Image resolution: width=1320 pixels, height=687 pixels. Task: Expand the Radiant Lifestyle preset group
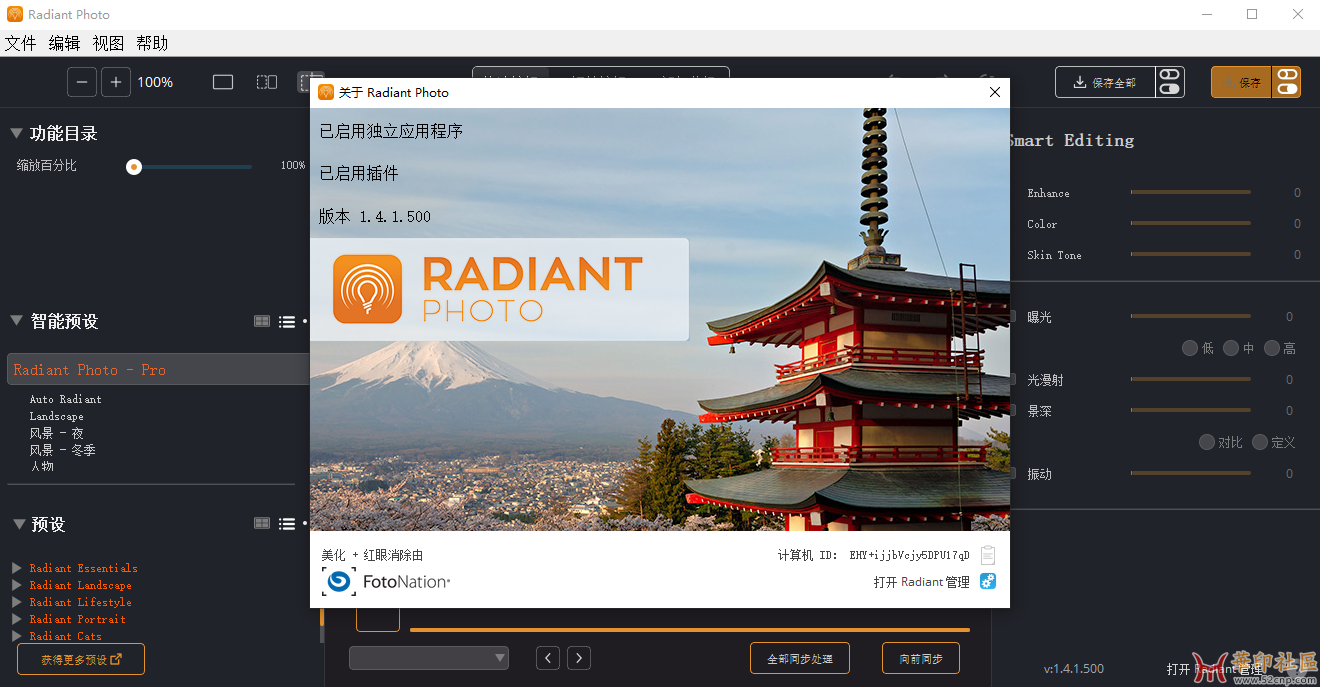tap(16, 602)
